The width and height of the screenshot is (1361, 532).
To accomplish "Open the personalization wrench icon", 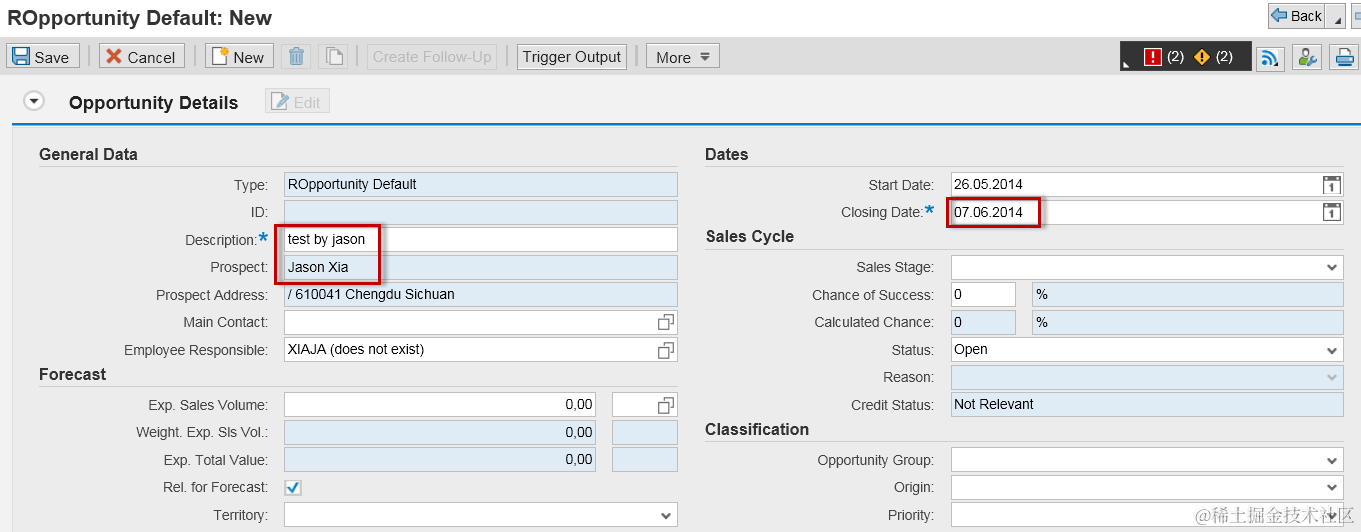I will click(1307, 57).
